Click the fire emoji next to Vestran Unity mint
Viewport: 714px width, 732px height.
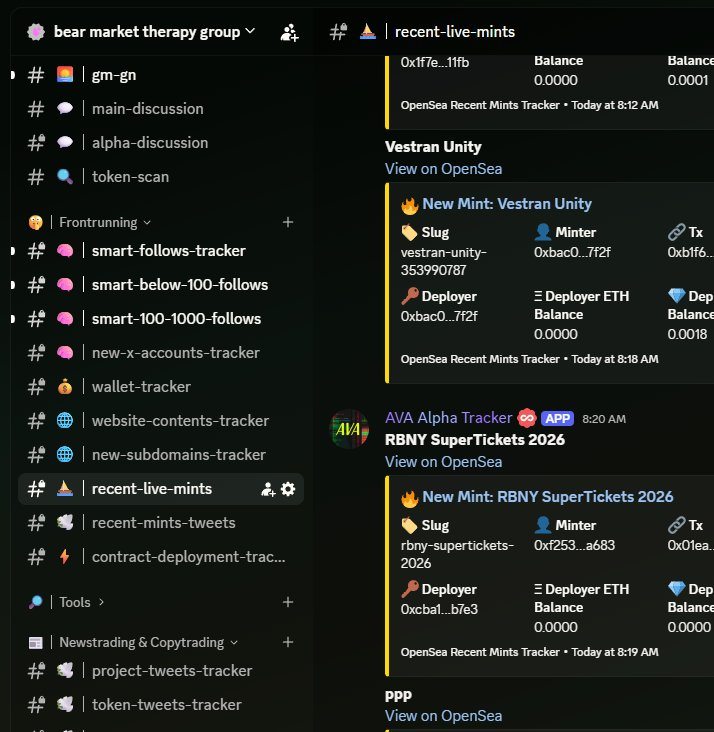coord(410,205)
